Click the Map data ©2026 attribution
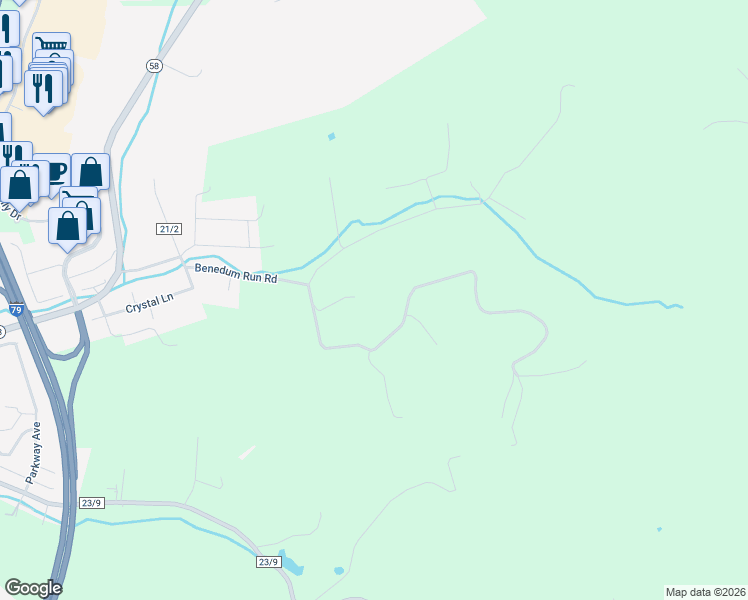Viewport: 748px width, 600px height. coord(706,592)
